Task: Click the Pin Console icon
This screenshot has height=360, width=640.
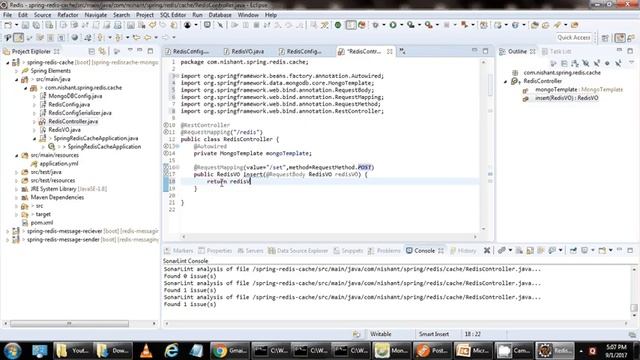Action: [x=573, y=250]
